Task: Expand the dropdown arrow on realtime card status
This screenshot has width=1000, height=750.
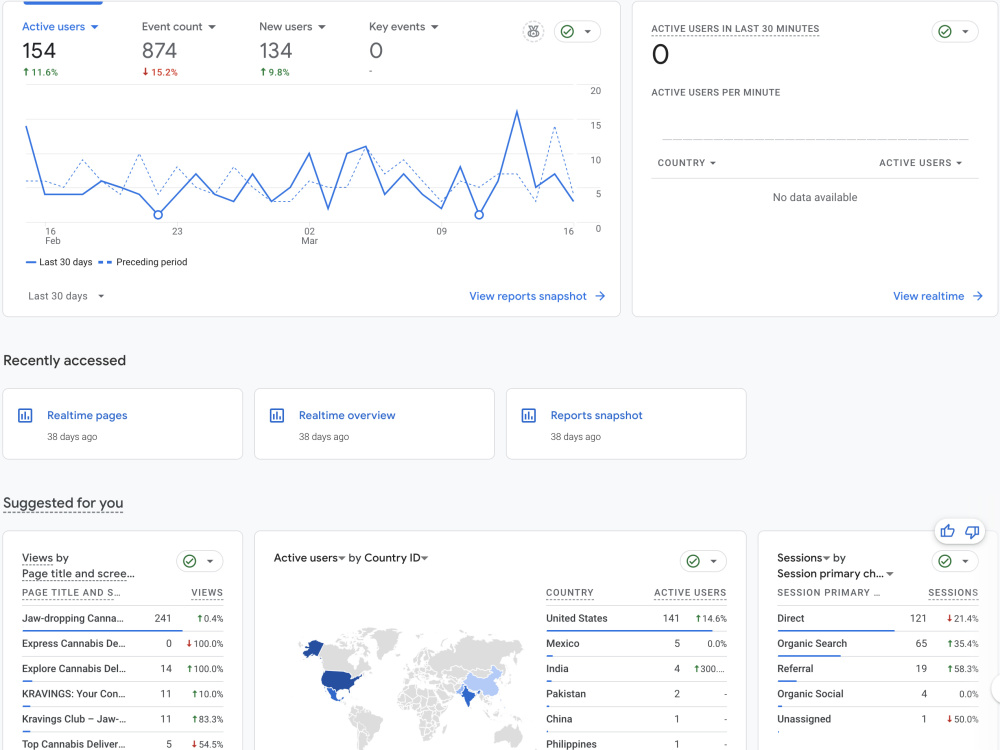Action: tap(965, 31)
